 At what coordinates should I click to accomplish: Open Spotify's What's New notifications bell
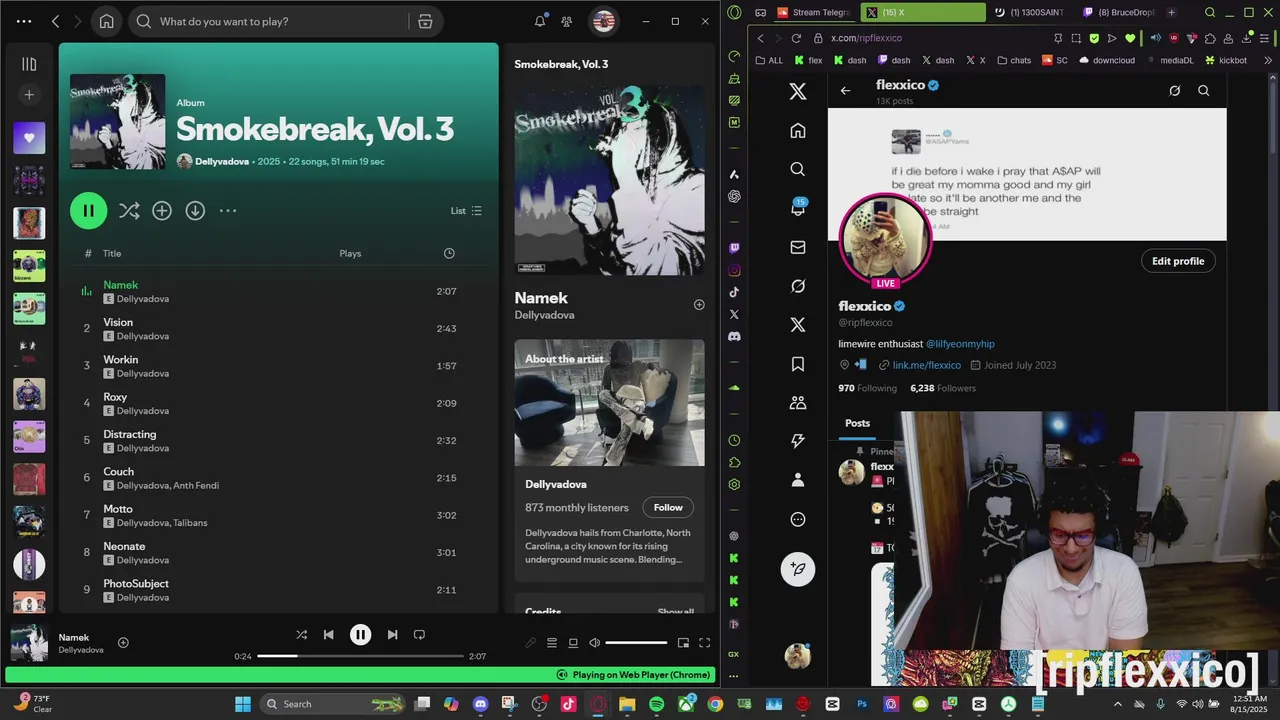click(x=540, y=21)
